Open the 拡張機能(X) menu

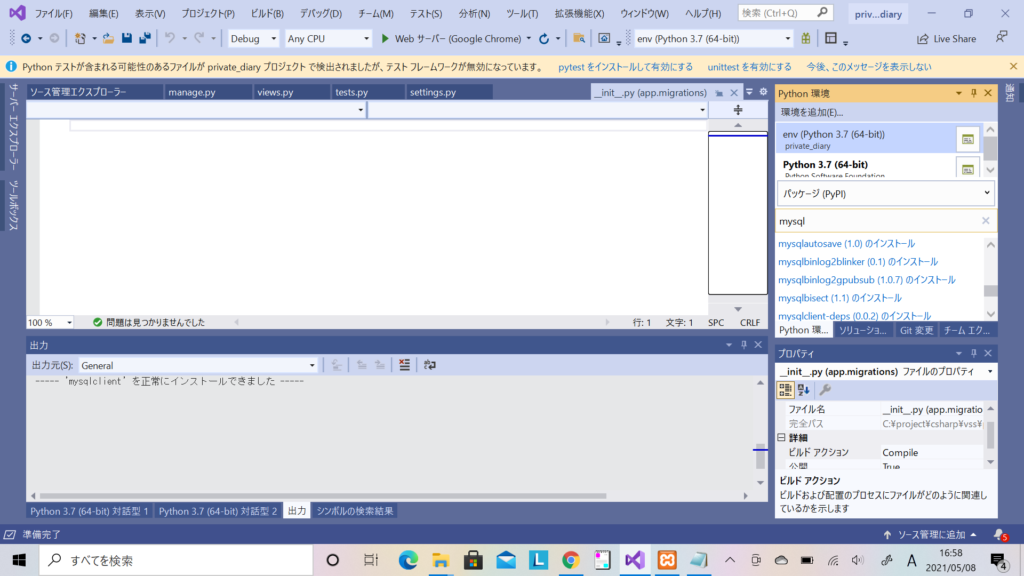coord(579,13)
